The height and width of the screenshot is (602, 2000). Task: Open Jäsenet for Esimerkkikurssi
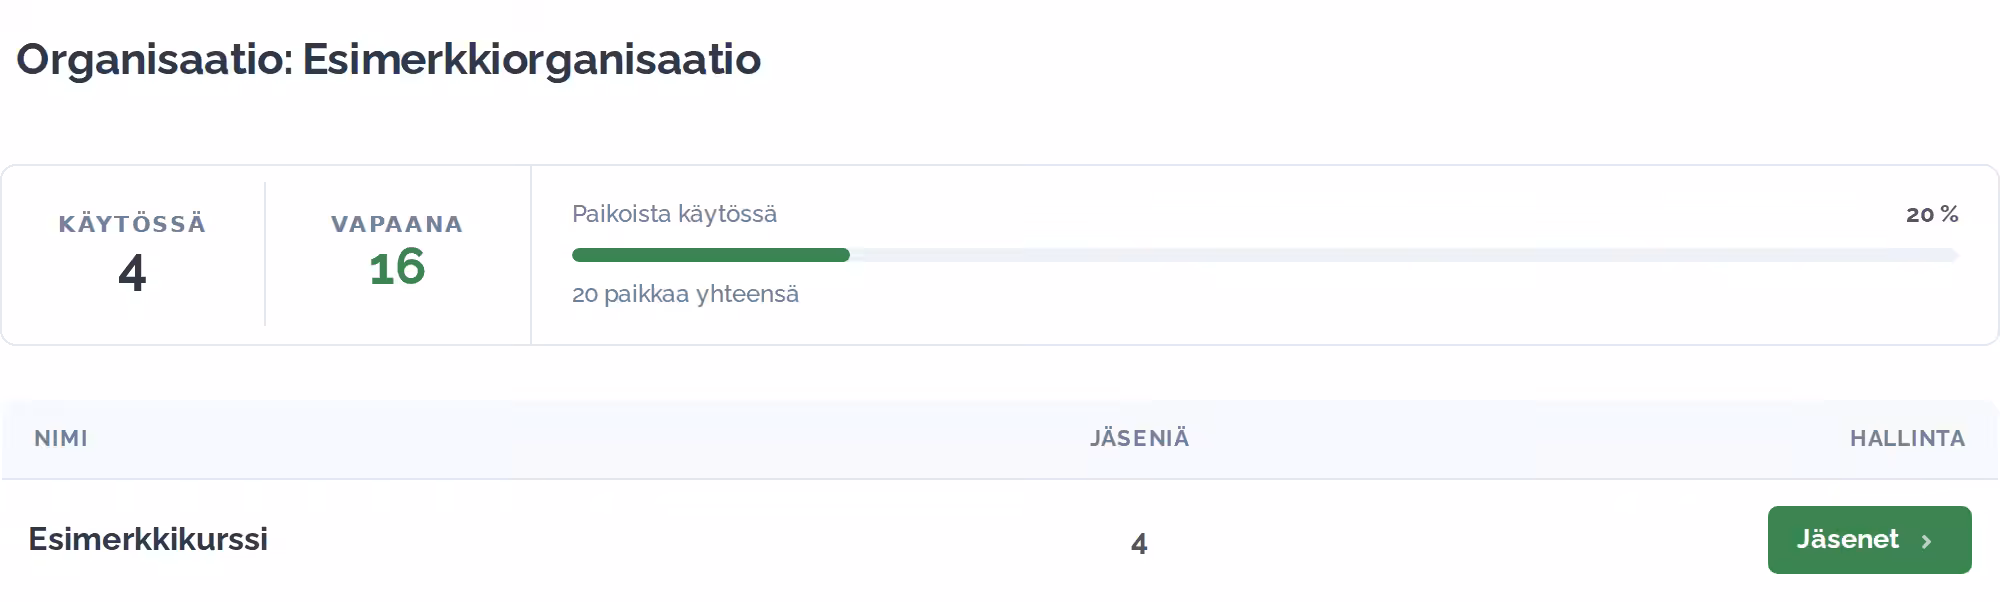pos(1869,540)
